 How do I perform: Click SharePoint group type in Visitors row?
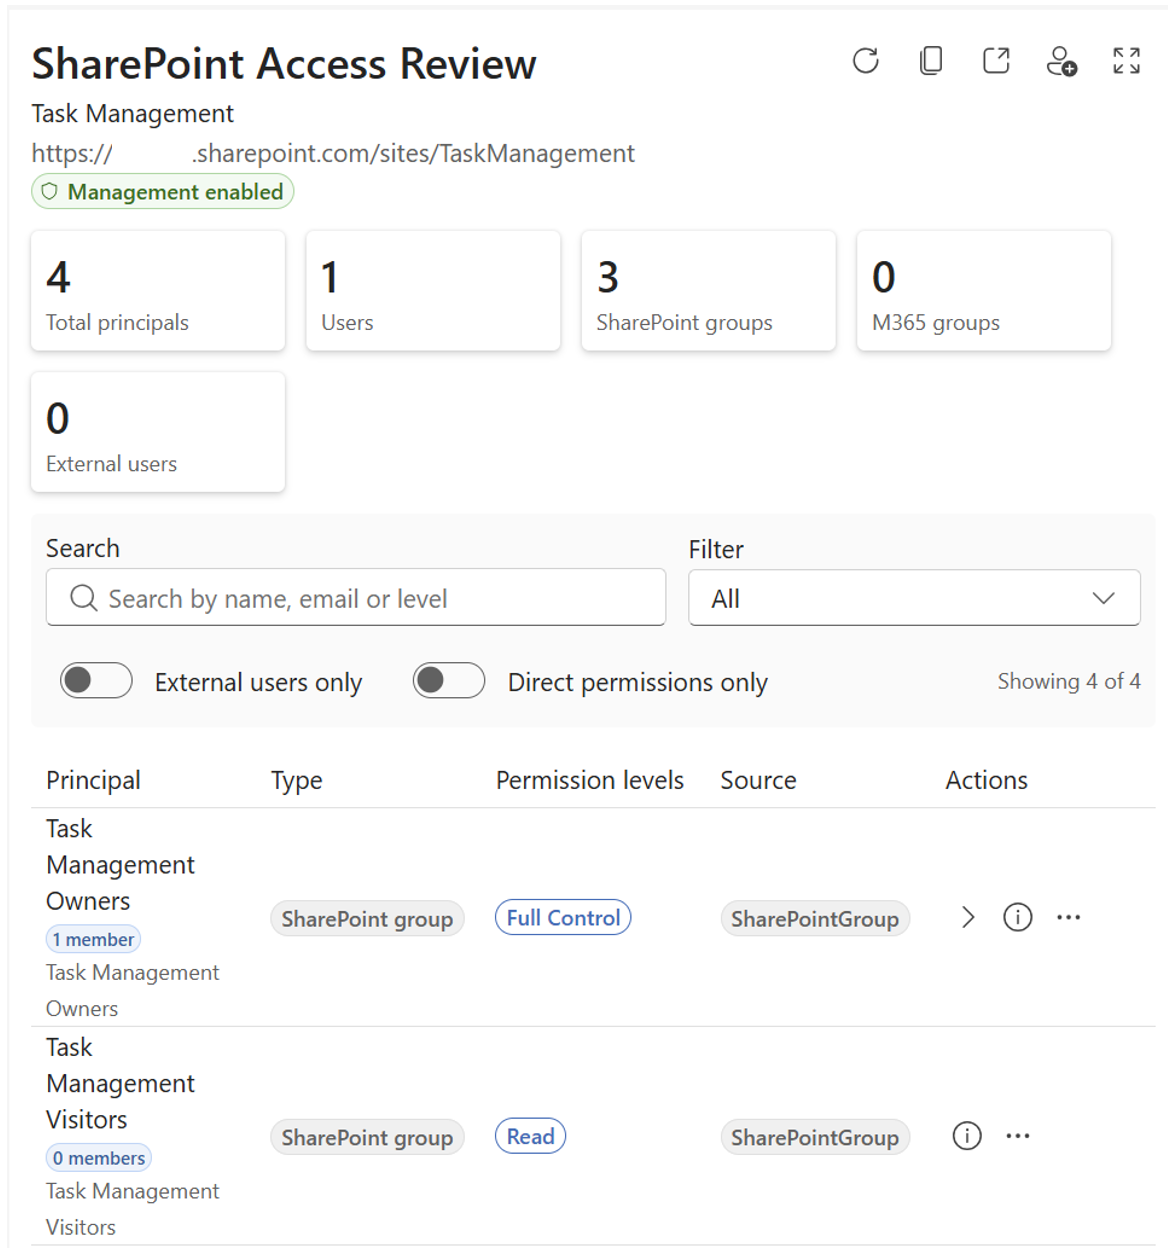click(x=367, y=1138)
